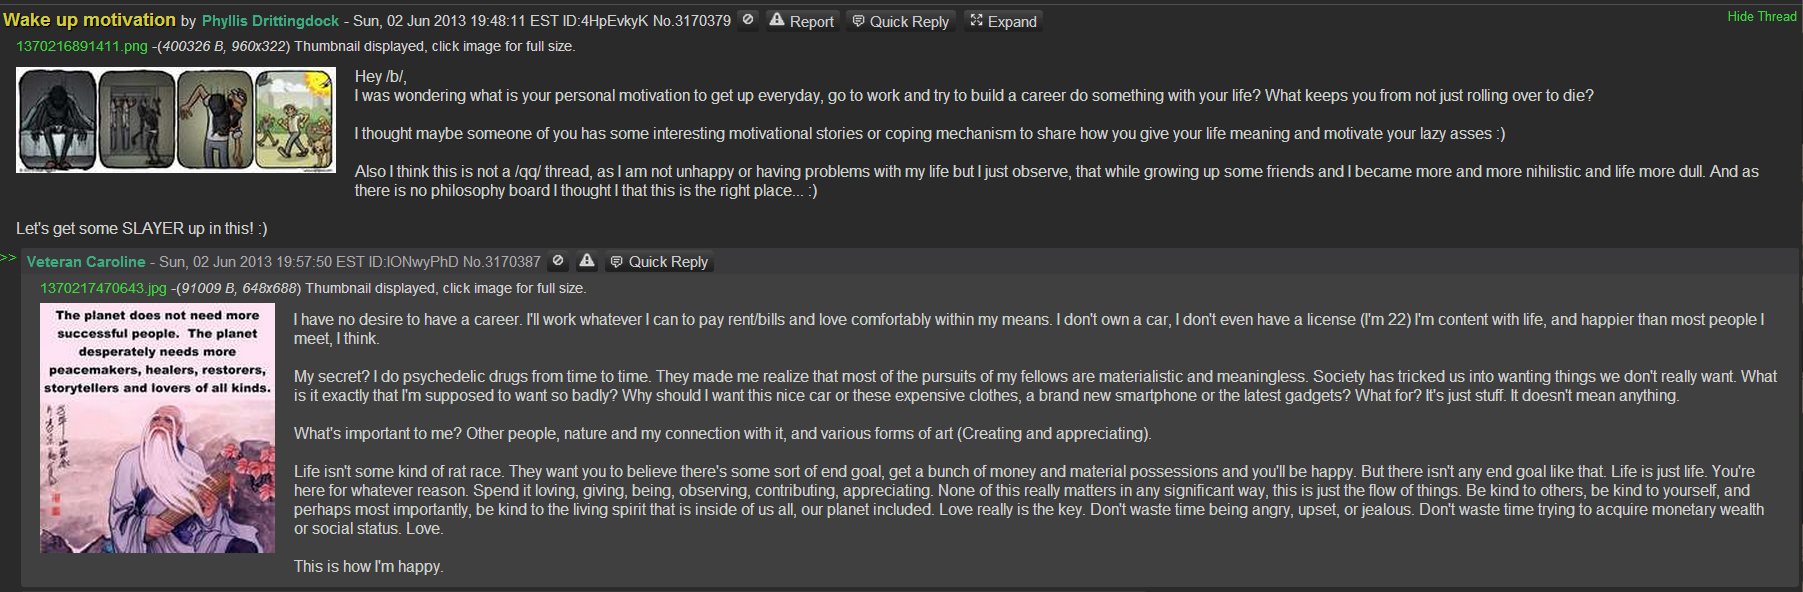Enlarge the four-panel comic thumbnail
1803x592 pixels.
(x=176, y=120)
